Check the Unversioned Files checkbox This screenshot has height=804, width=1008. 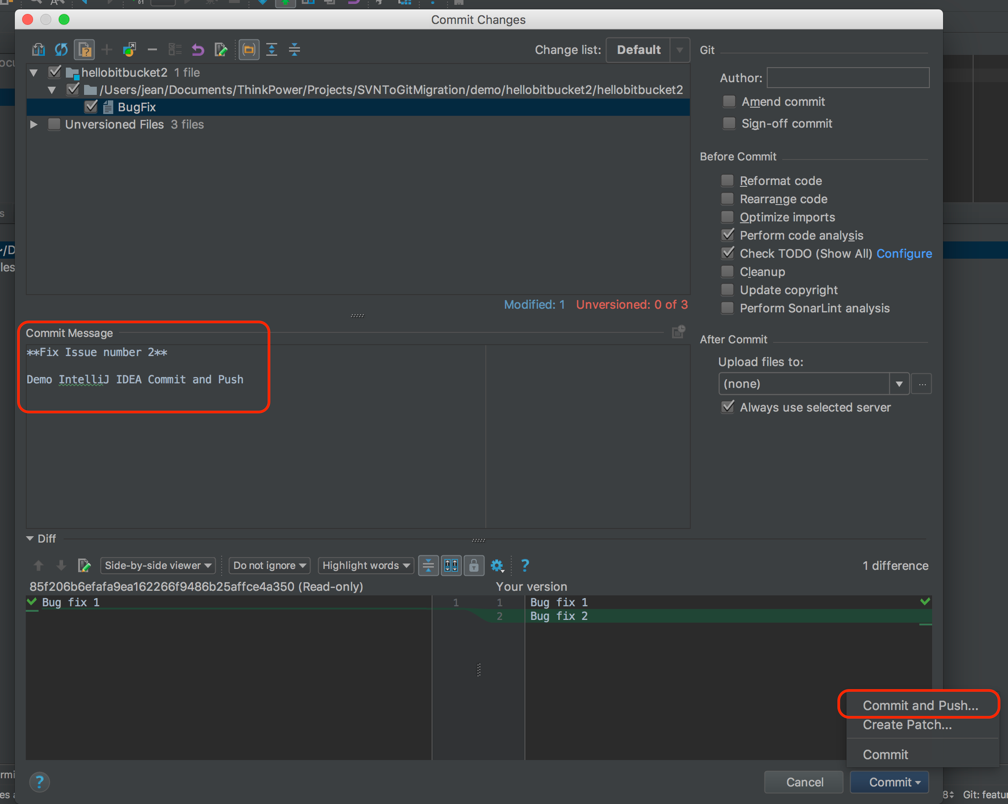click(x=55, y=124)
